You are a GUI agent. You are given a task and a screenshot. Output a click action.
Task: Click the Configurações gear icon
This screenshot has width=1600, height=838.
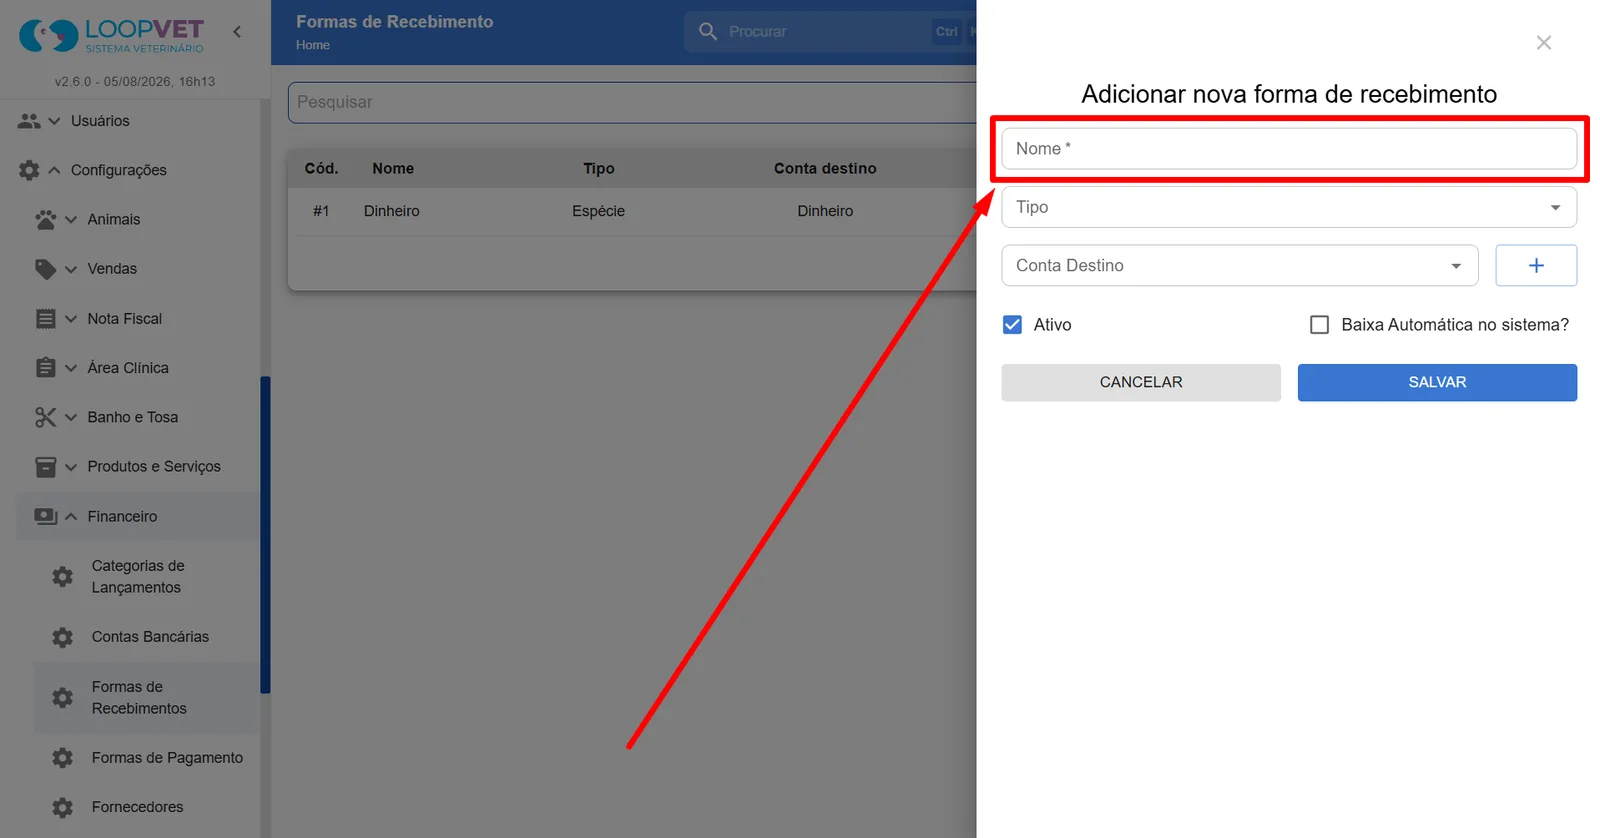29,170
